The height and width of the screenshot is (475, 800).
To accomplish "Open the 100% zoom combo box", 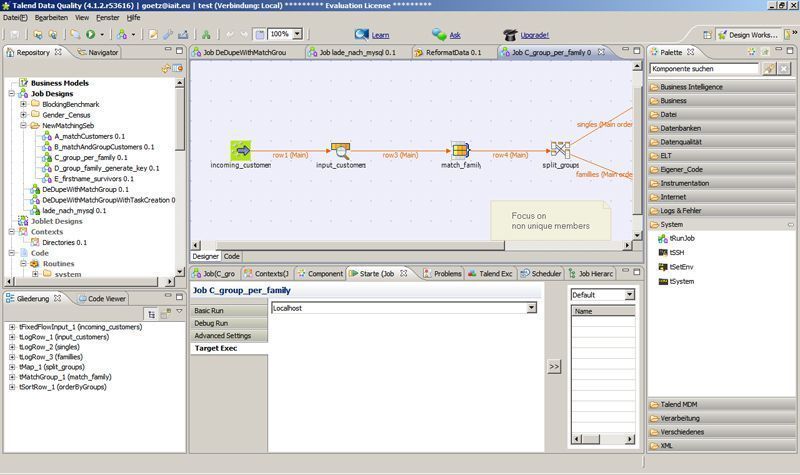I will pyautogui.click(x=297, y=34).
